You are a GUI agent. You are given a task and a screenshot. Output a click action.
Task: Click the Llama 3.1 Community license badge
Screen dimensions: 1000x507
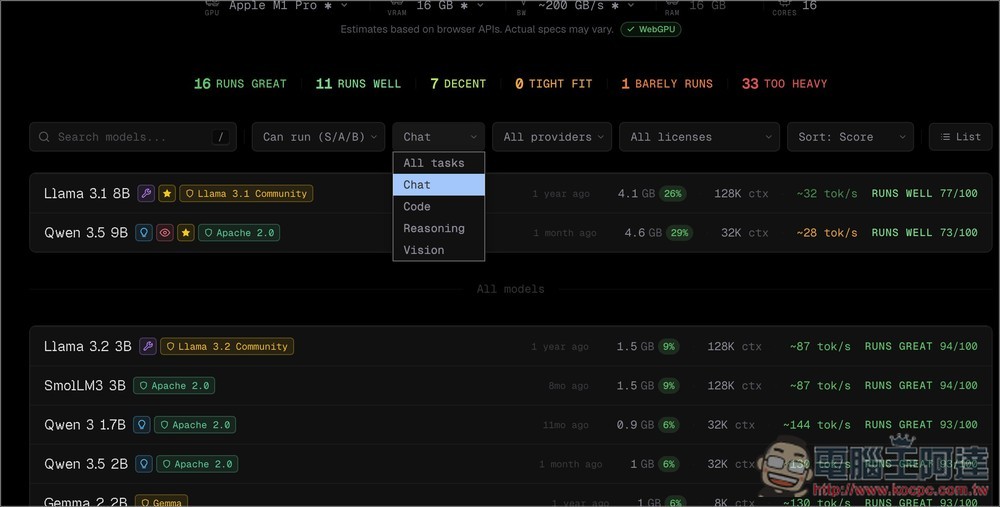[246, 193]
